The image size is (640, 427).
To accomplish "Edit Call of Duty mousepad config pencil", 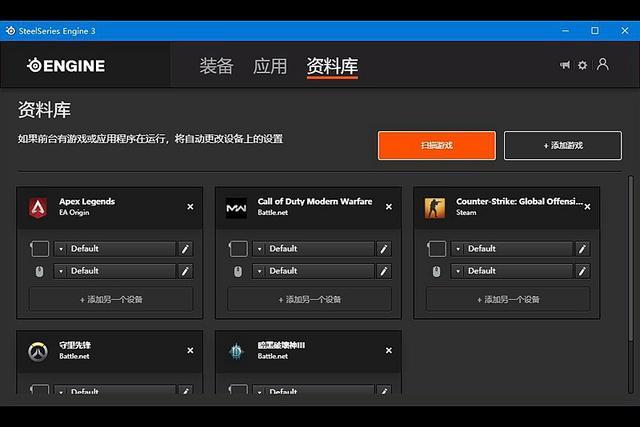I will (x=384, y=249).
